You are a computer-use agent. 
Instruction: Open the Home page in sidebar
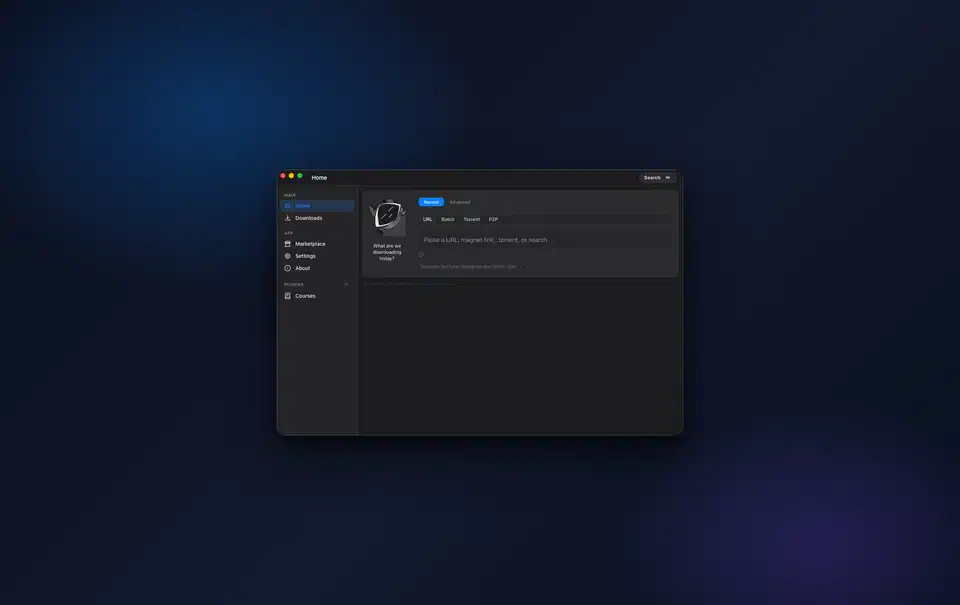pyautogui.click(x=317, y=206)
